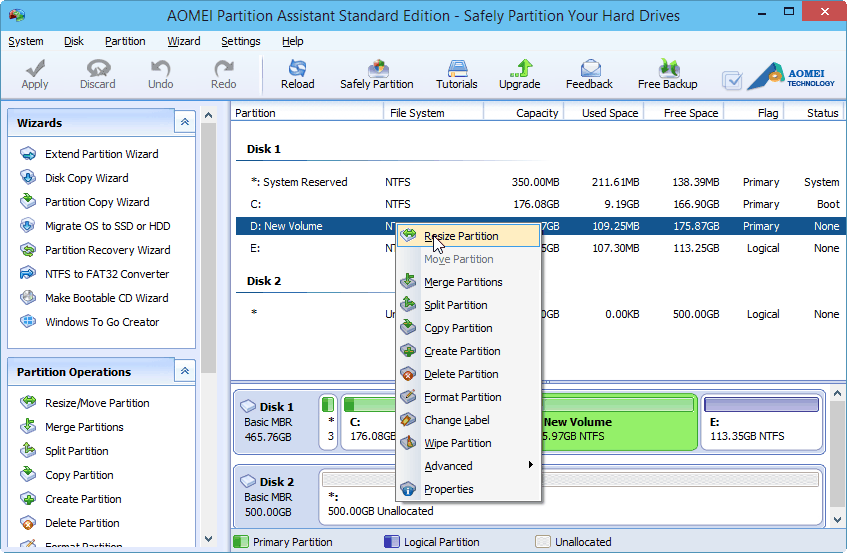The width and height of the screenshot is (847, 553).
Task: Click the AOMEI Technology logo
Action: point(792,77)
